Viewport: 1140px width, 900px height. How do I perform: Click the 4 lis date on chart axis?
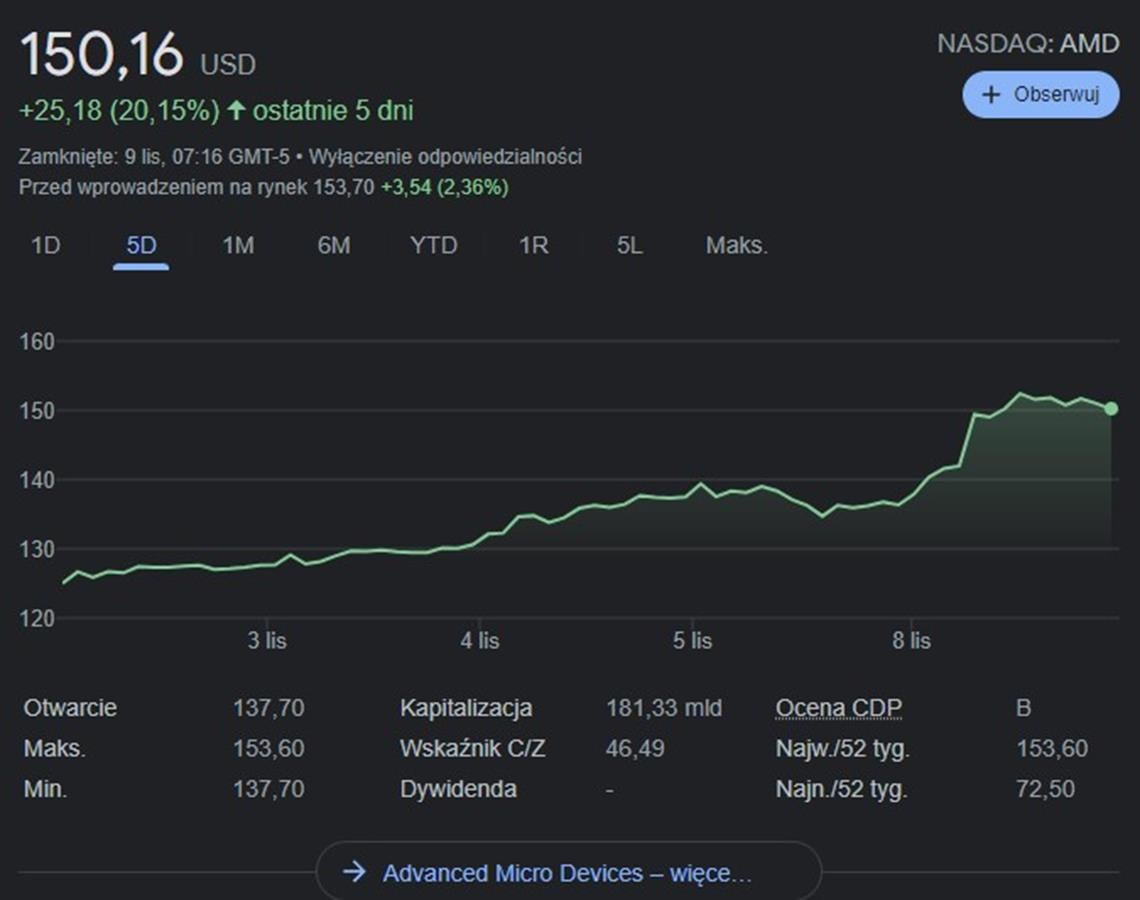point(480,641)
